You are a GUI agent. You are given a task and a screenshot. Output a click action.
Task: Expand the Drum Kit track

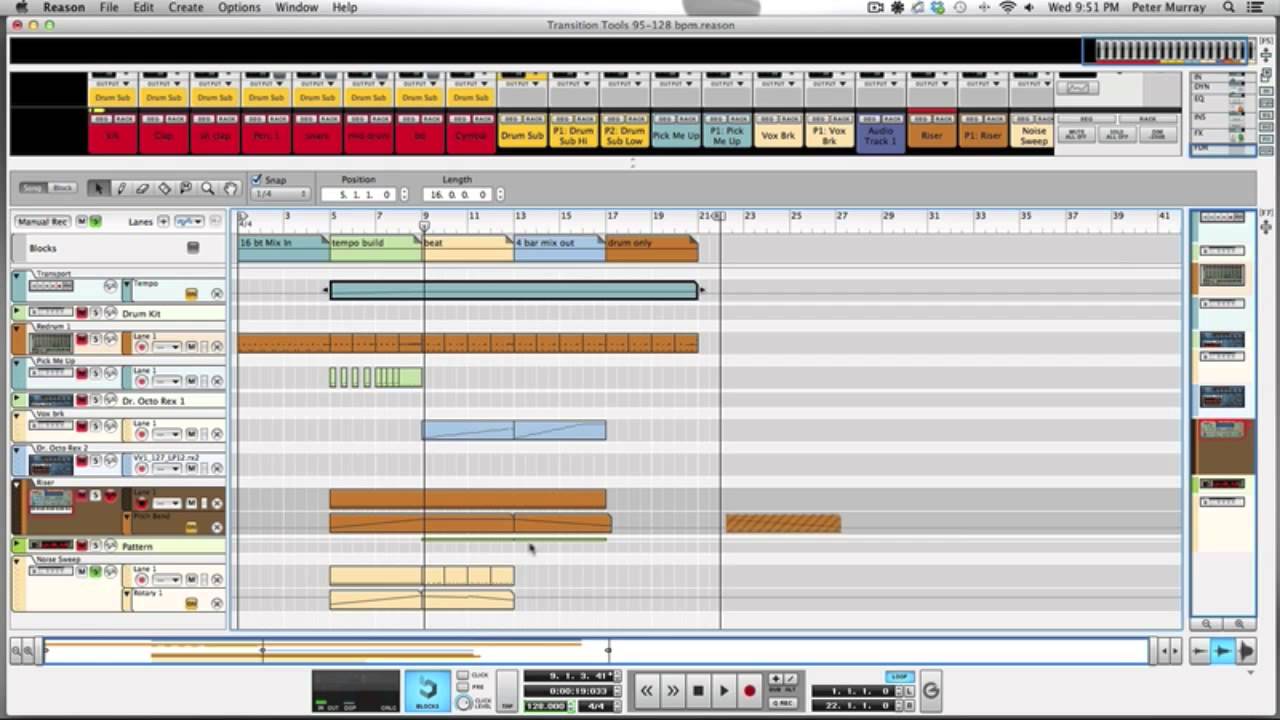pyautogui.click(x=17, y=313)
